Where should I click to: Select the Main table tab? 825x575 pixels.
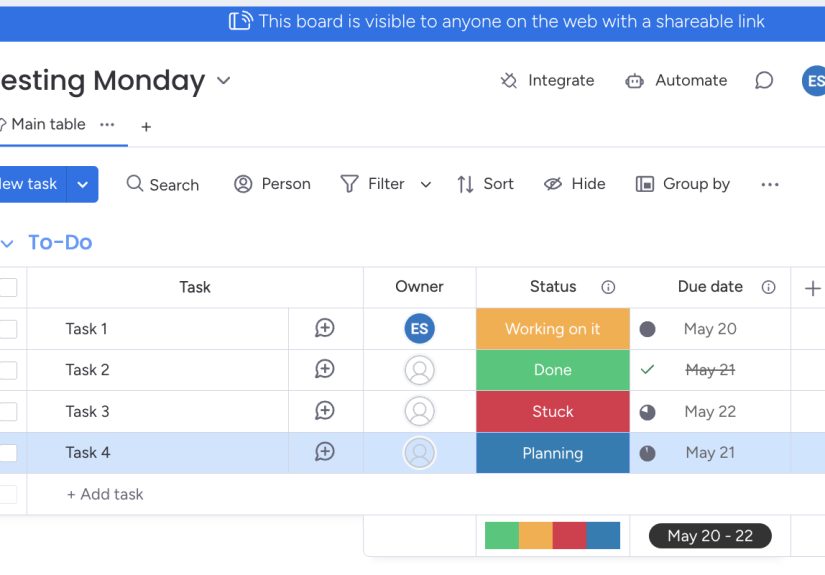pos(47,125)
